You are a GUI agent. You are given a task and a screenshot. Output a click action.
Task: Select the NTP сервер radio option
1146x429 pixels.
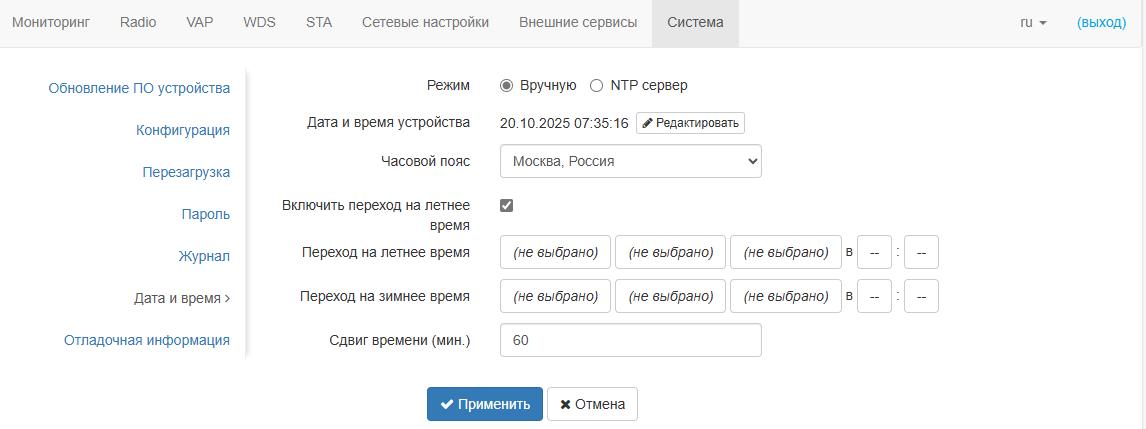pyautogui.click(x=596, y=86)
